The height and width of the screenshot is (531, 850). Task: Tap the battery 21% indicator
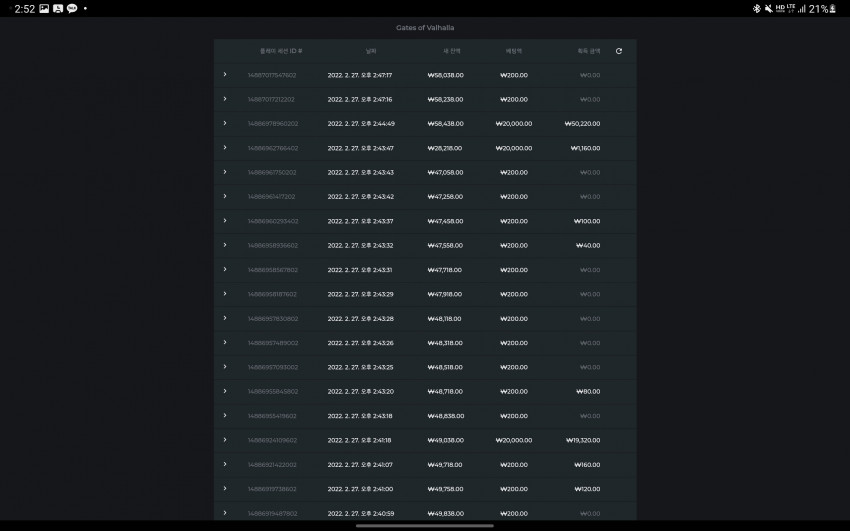coord(822,9)
